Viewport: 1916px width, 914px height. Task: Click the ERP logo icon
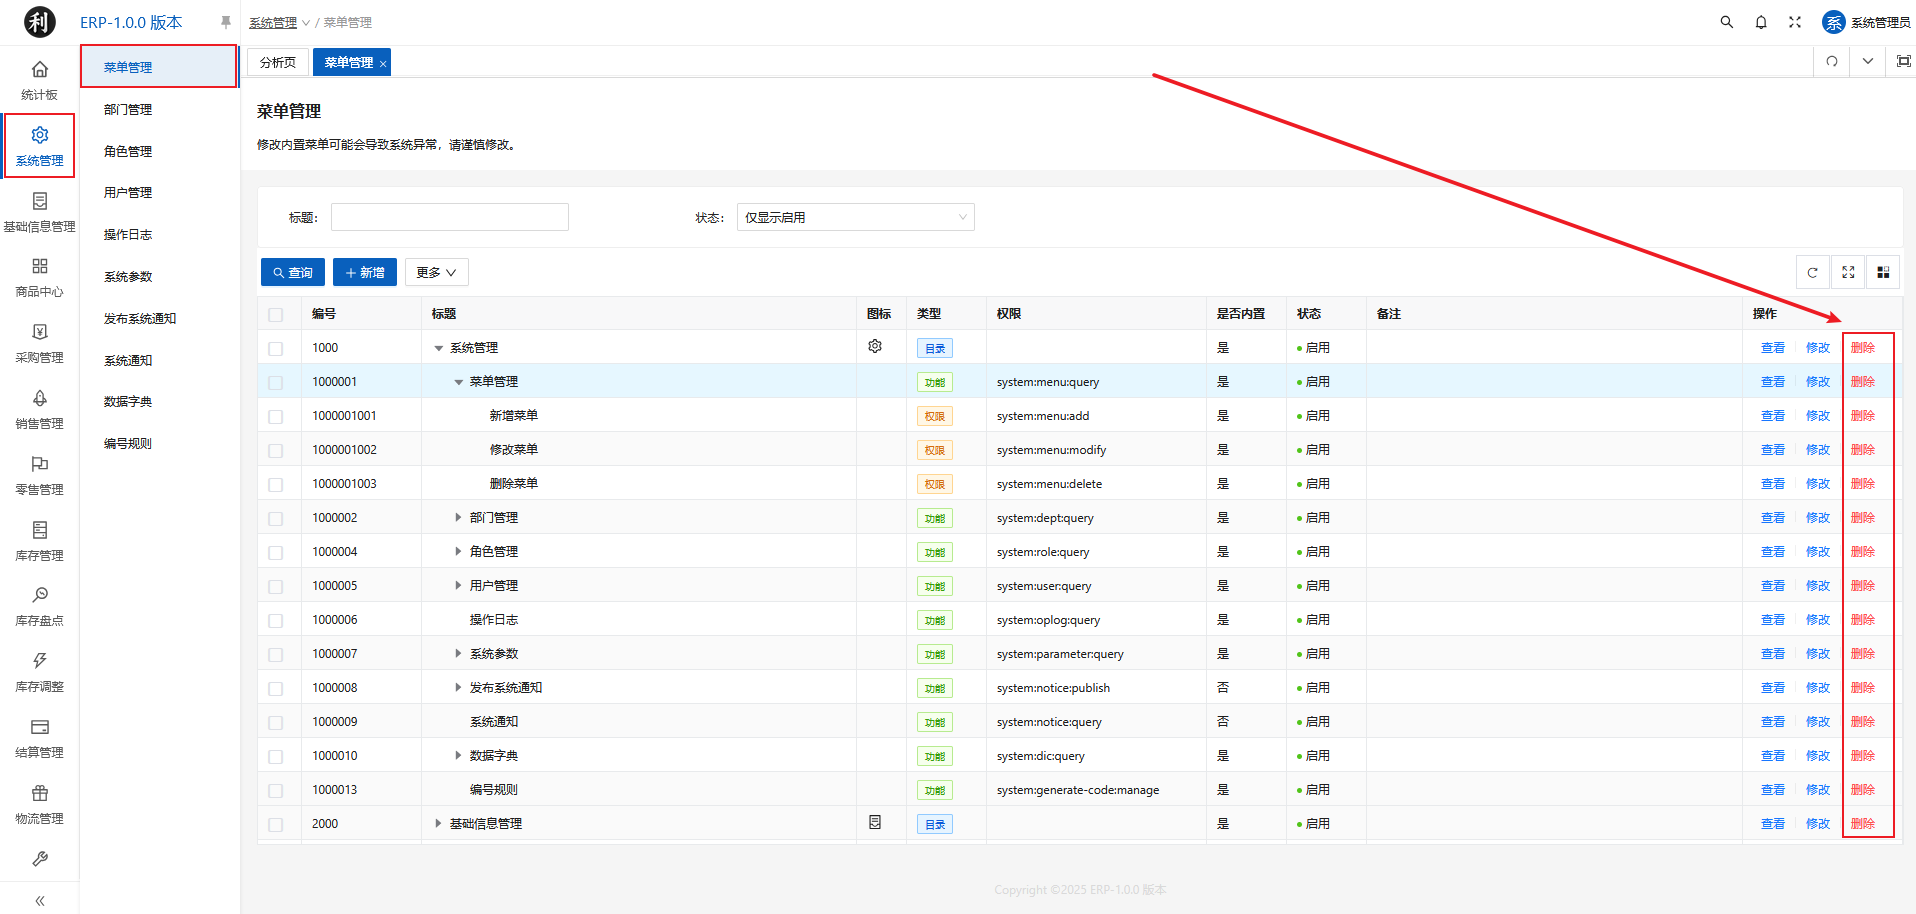coord(40,22)
